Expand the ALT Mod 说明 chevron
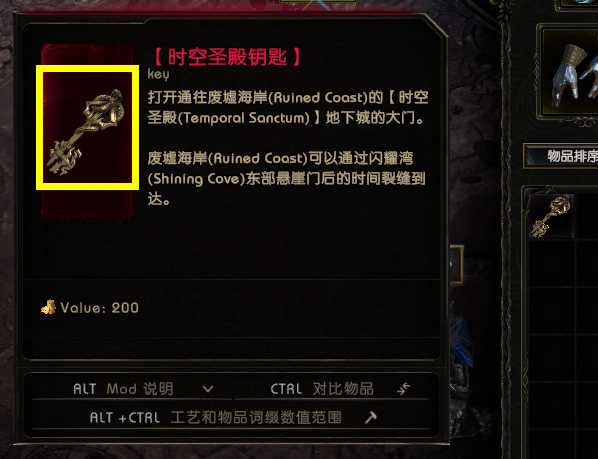This screenshot has width=598, height=459. tap(208, 389)
